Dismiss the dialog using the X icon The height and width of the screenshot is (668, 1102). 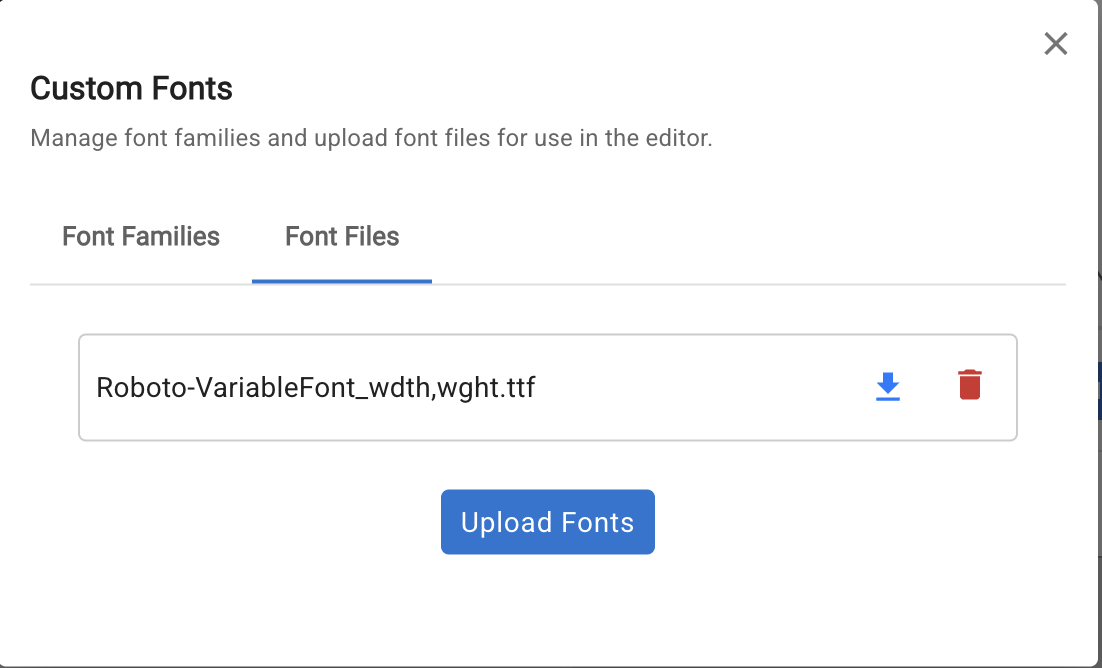[1056, 44]
